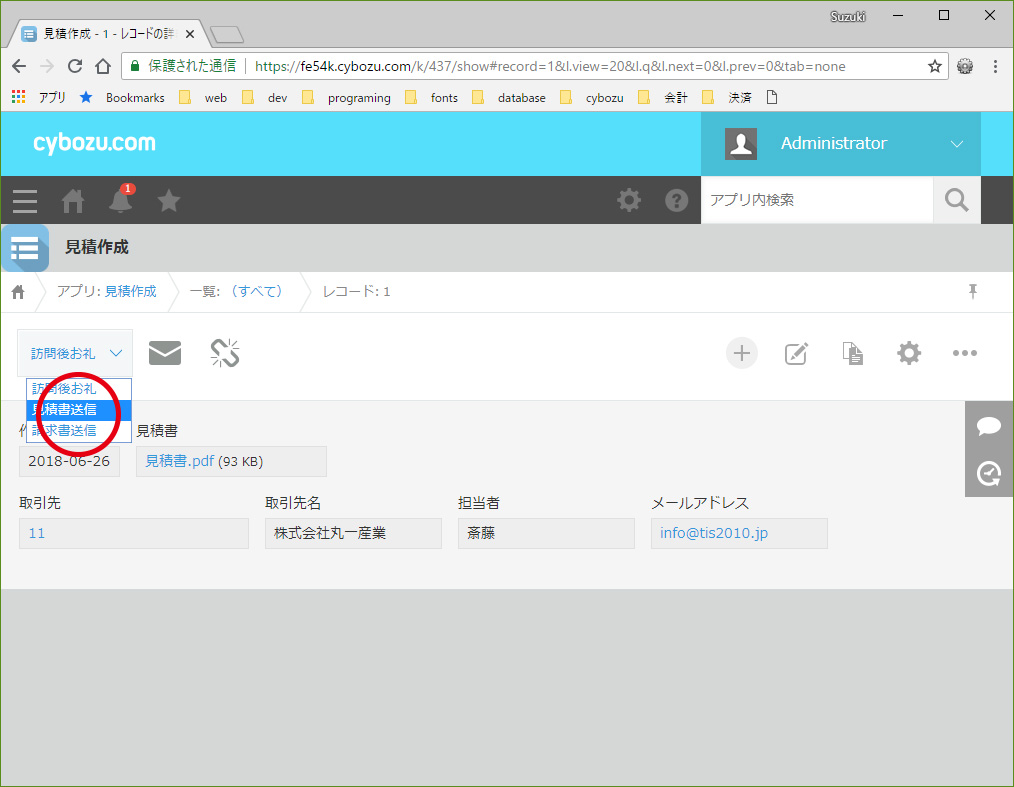Click the broken chain link icon
The height and width of the screenshot is (787, 1014).
(225, 353)
